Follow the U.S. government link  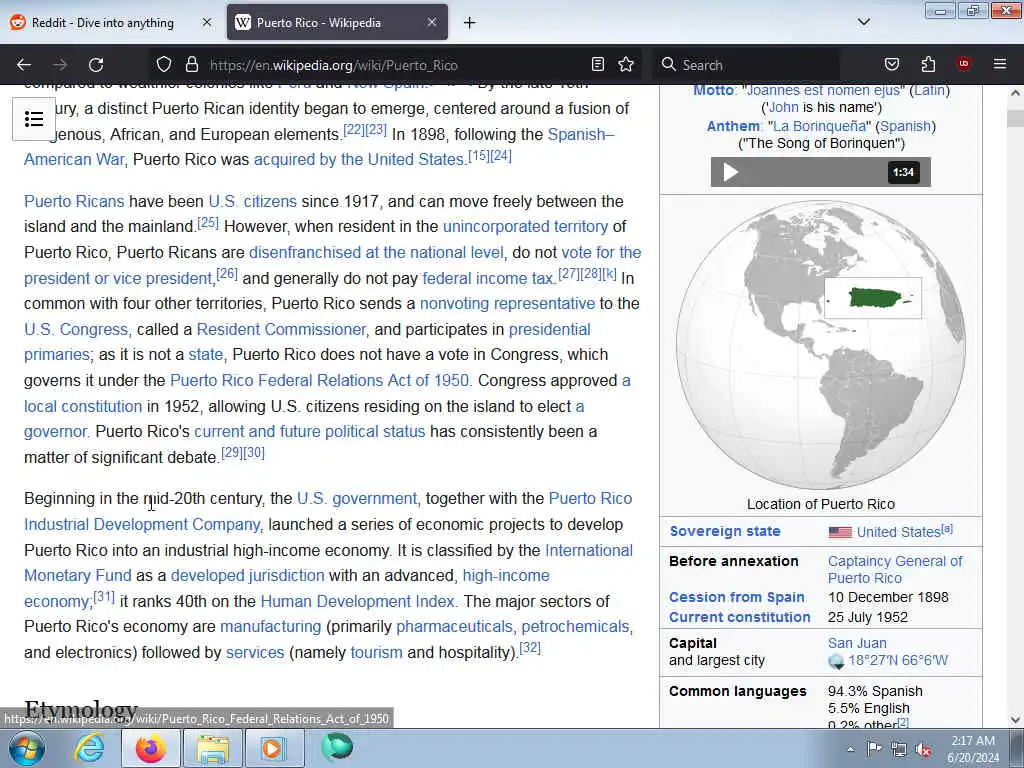point(357,498)
